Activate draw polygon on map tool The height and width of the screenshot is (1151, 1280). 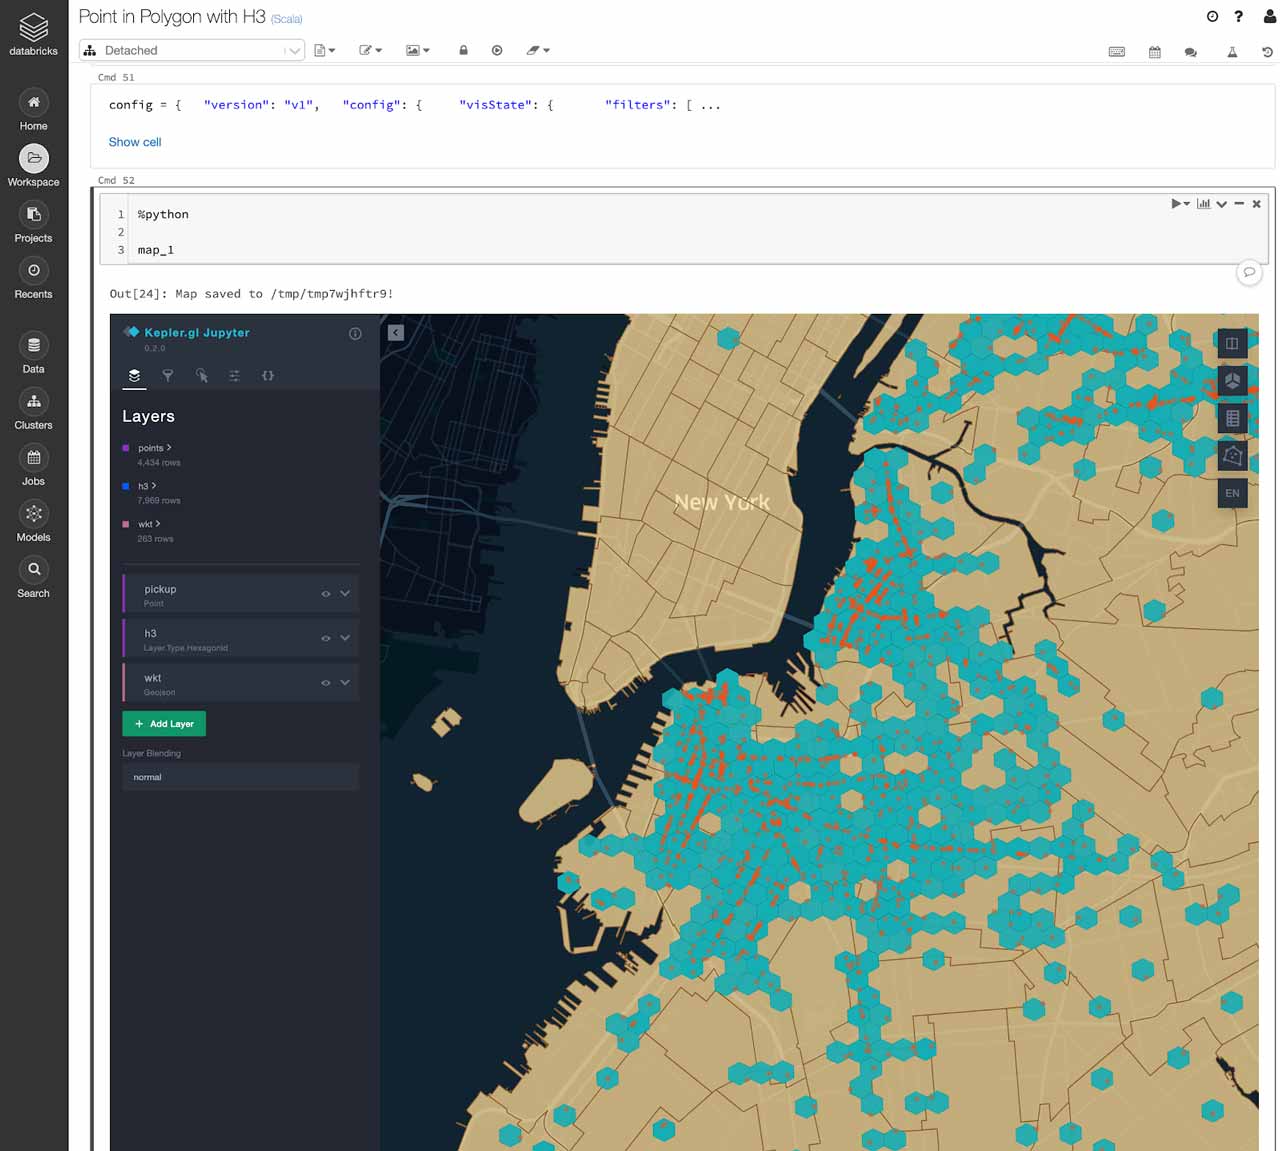1232,456
